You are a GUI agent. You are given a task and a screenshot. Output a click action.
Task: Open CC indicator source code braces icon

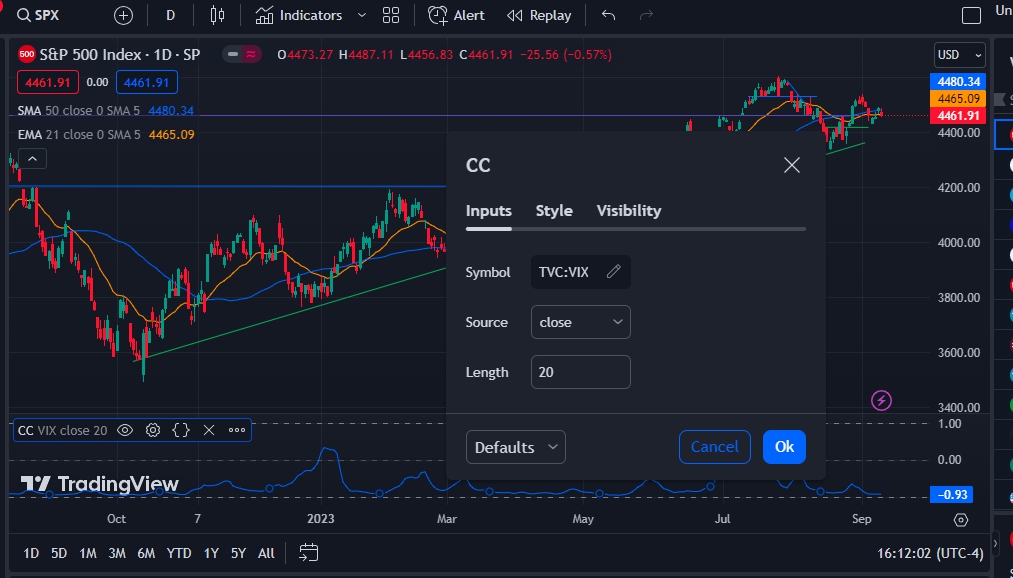tap(181, 430)
